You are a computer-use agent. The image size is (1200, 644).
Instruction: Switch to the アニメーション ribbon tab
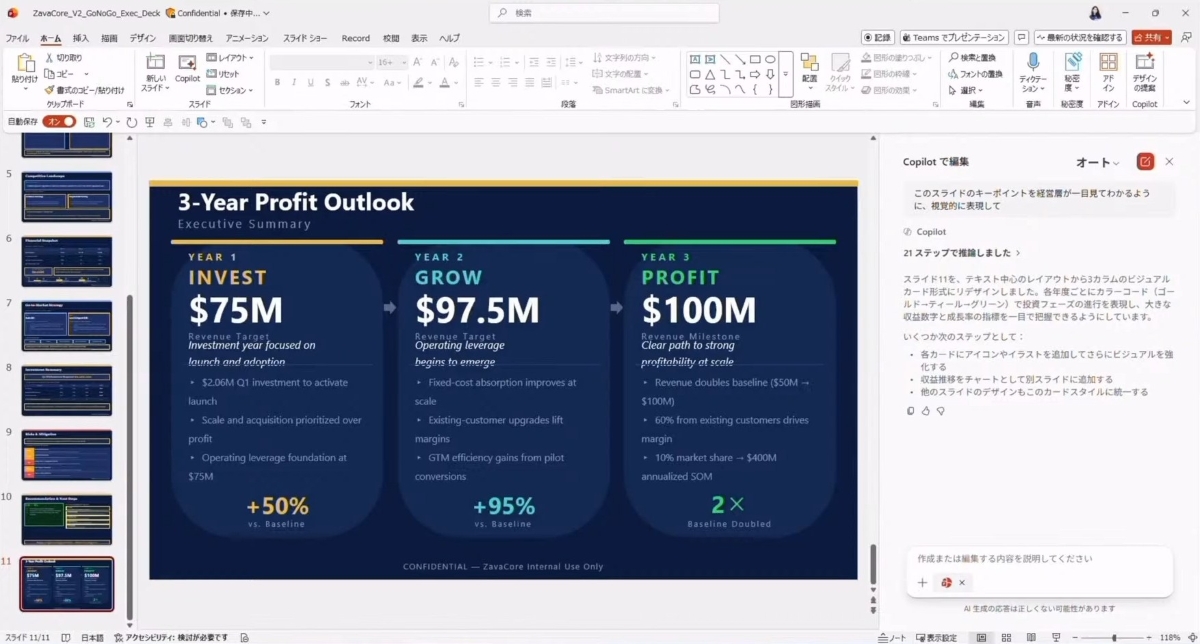(x=247, y=38)
